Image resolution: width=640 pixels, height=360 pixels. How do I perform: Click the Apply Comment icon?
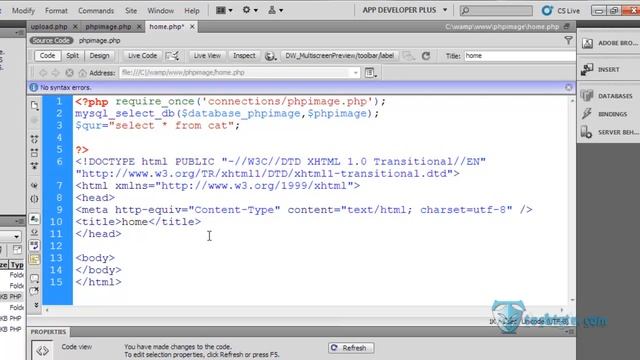tap(35, 279)
